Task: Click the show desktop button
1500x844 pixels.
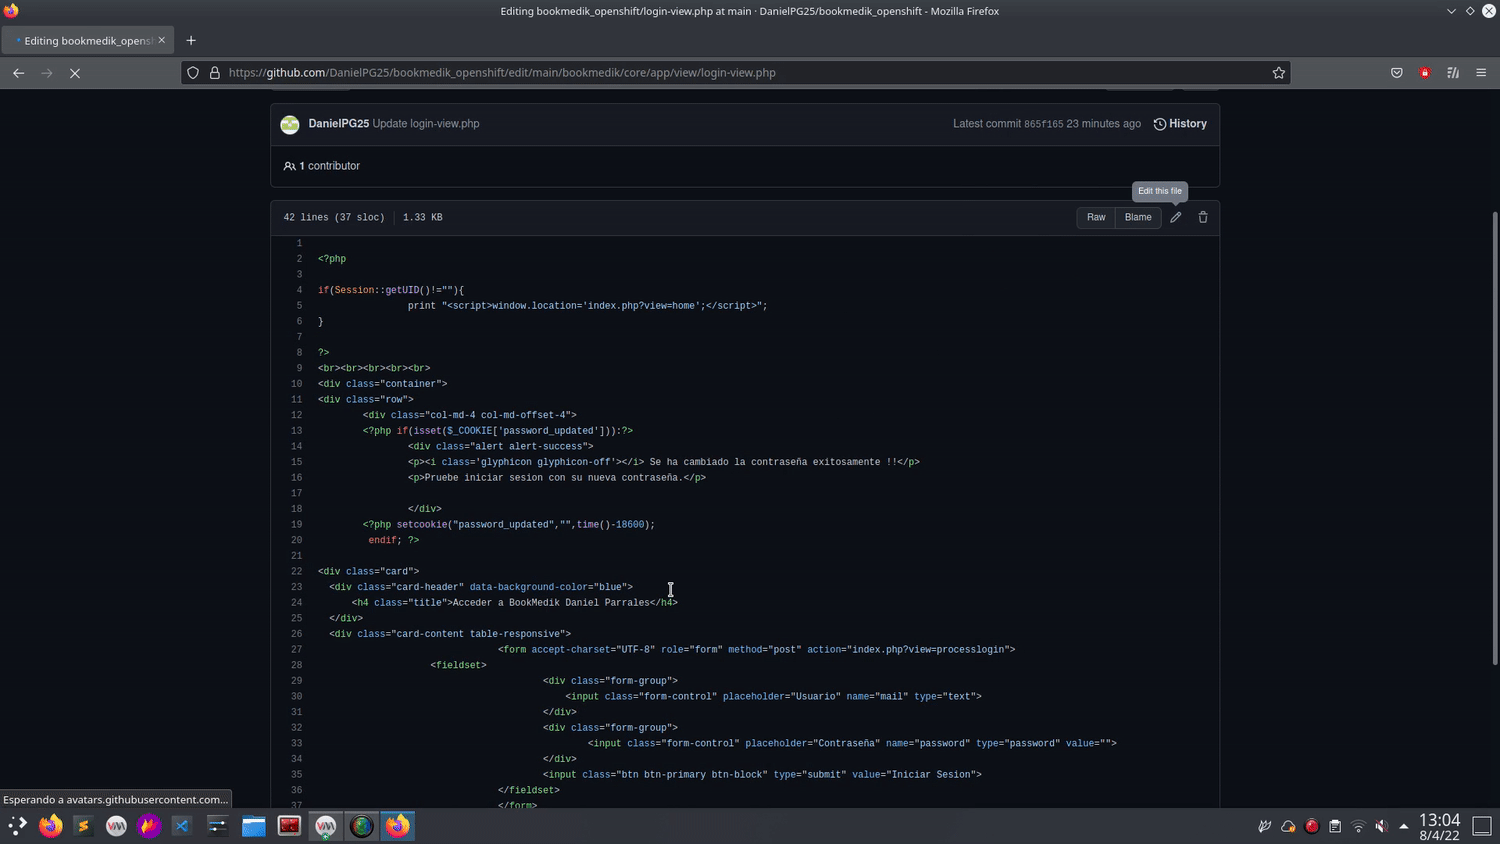Action: click(1483, 826)
